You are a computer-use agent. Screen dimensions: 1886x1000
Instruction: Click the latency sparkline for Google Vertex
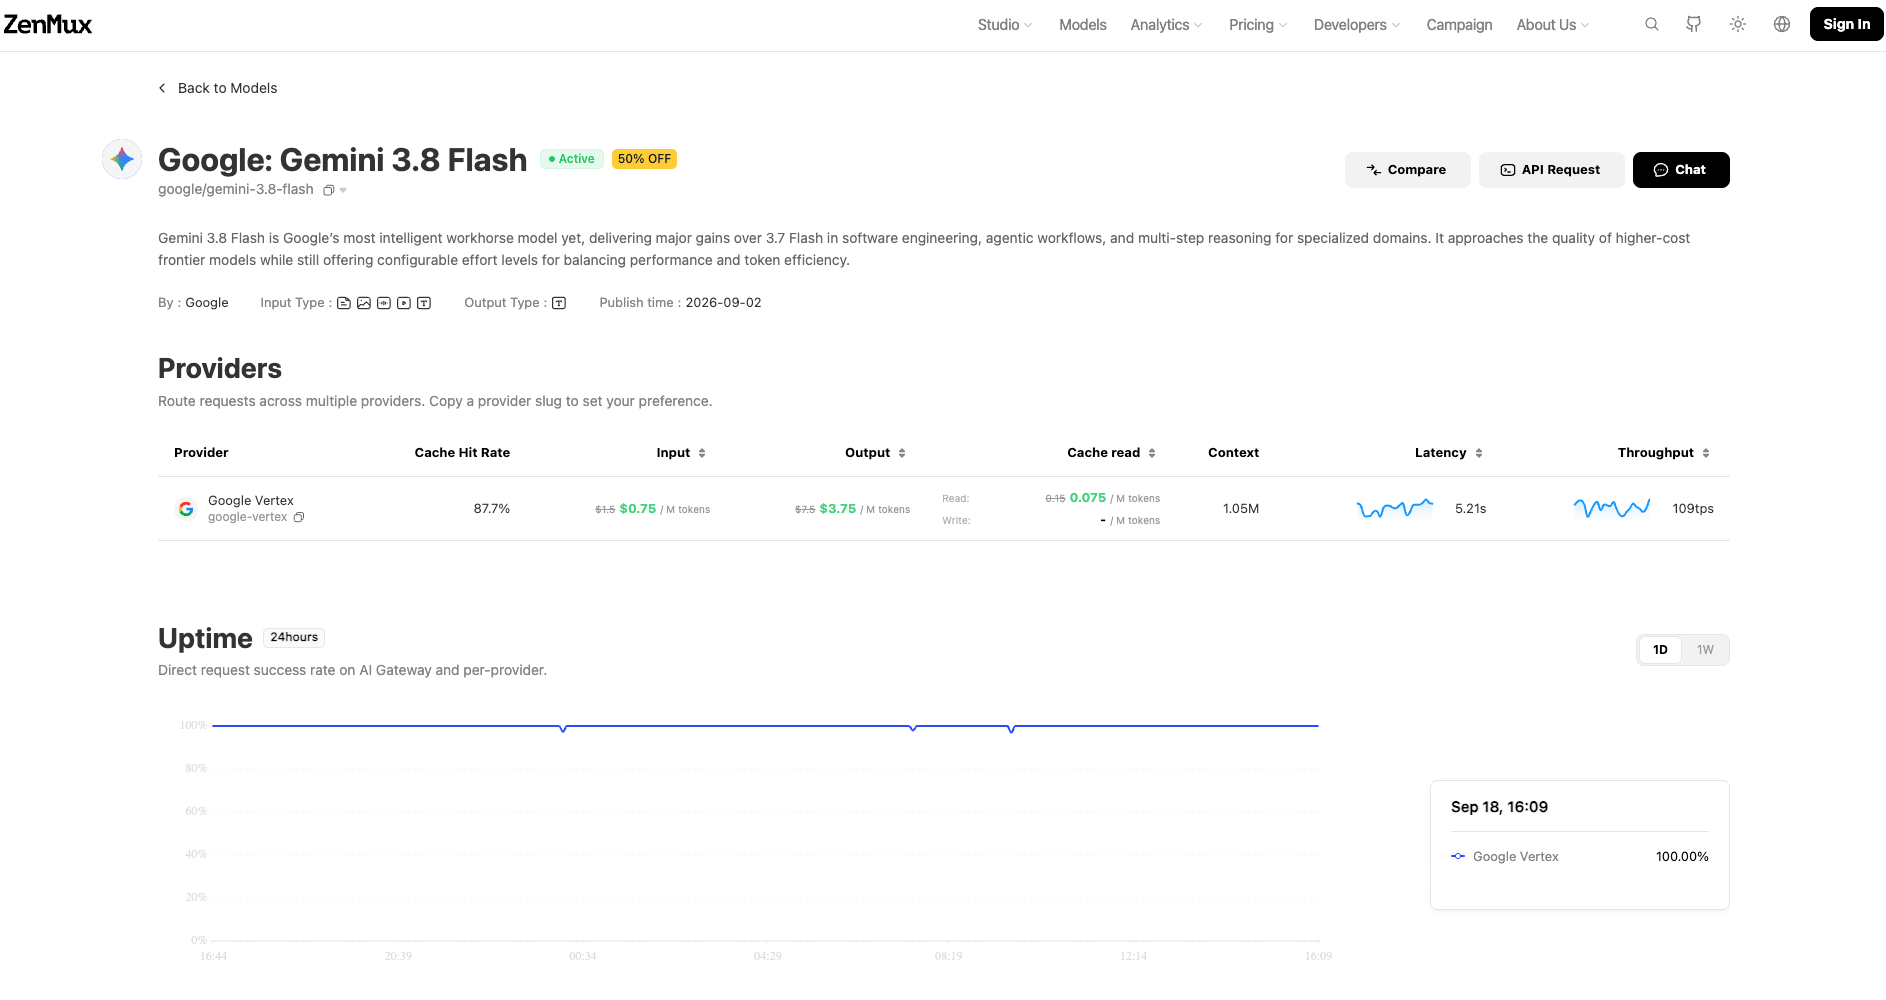(1395, 508)
